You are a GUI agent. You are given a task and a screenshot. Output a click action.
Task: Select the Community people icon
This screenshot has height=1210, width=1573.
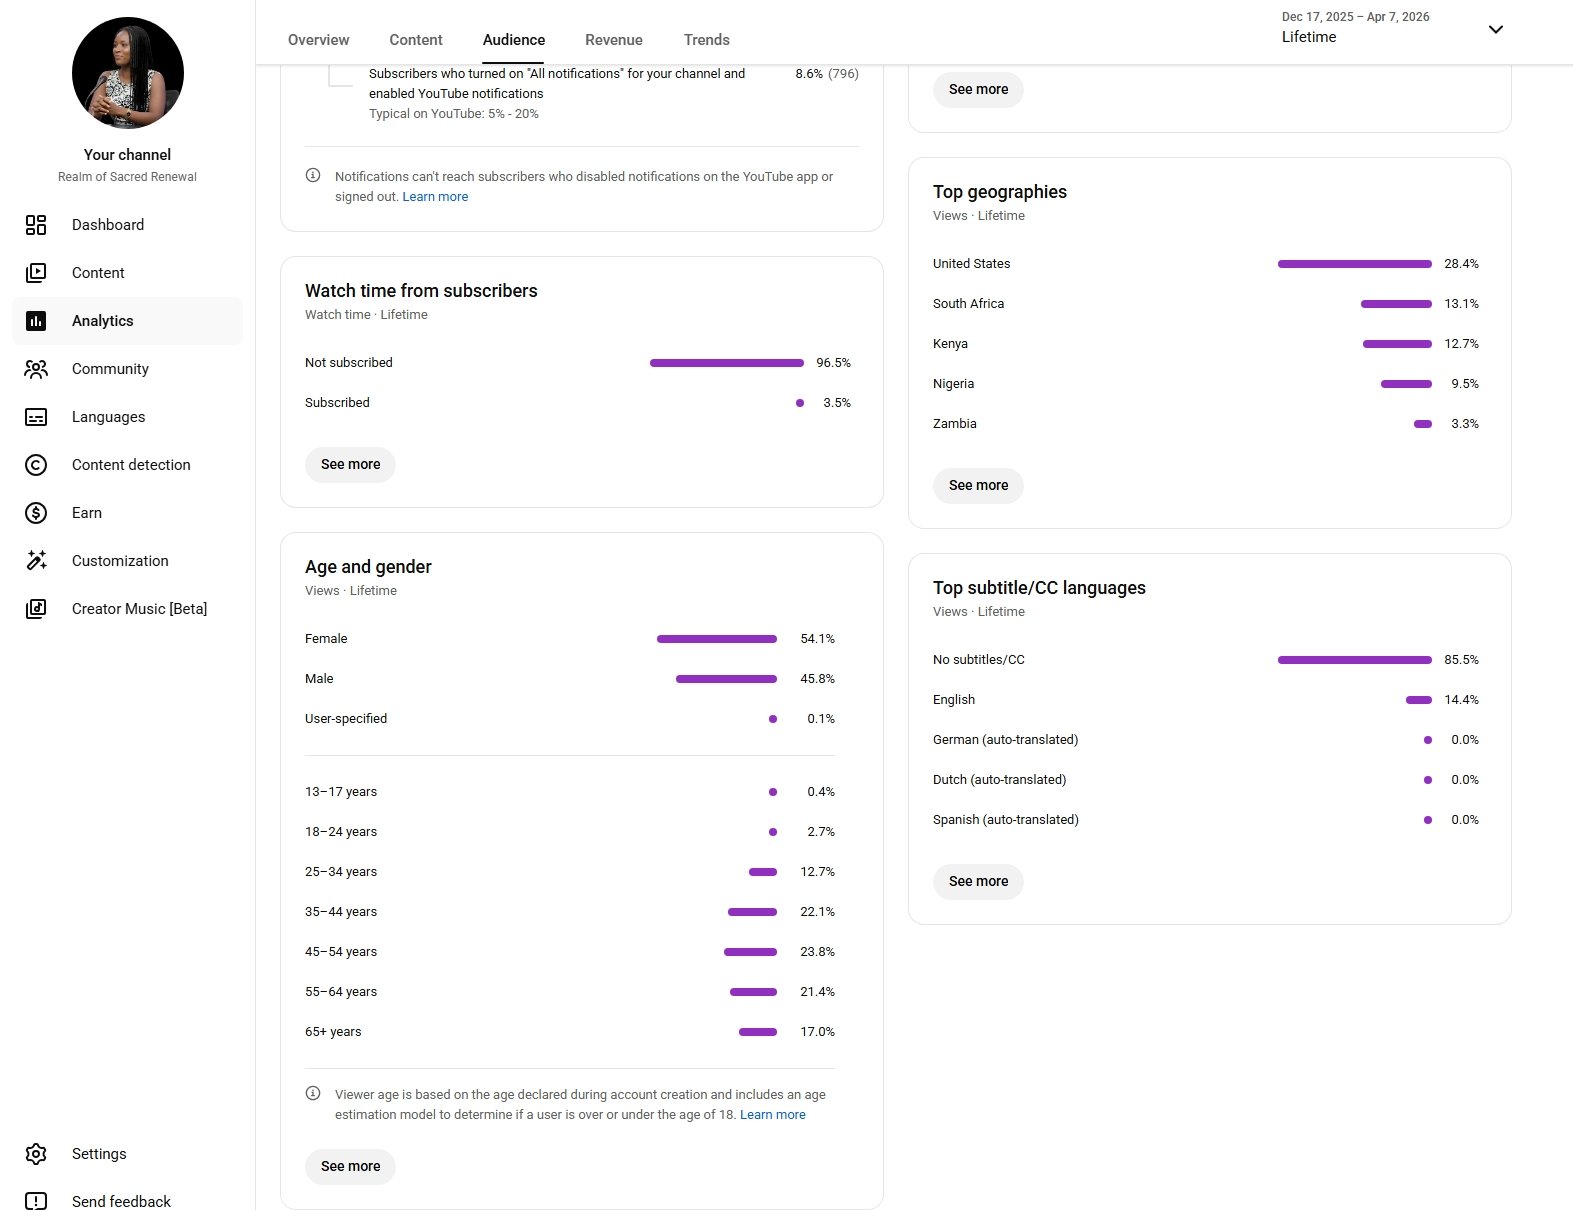[x=36, y=369]
